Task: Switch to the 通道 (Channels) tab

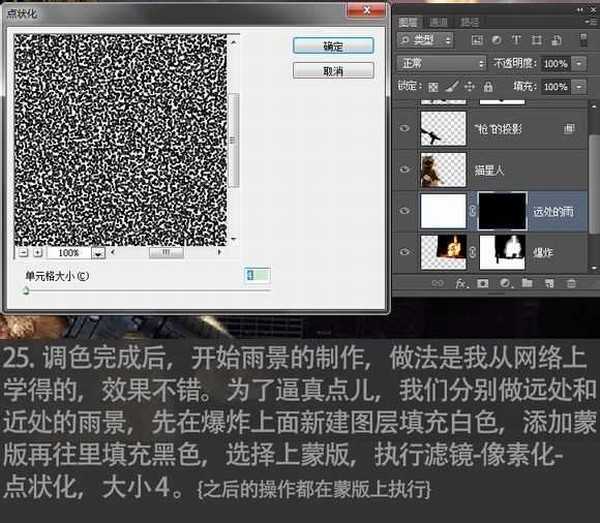Action: pos(439,21)
